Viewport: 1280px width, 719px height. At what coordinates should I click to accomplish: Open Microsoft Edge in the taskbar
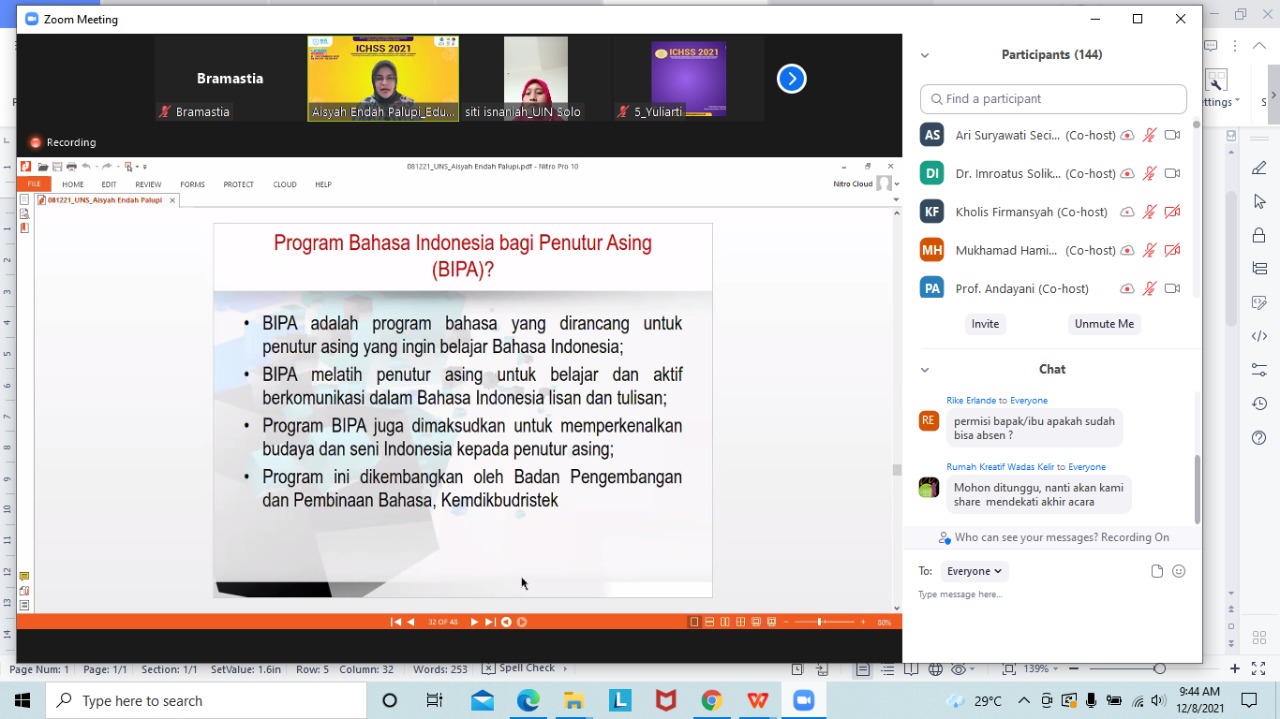tap(528, 701)
